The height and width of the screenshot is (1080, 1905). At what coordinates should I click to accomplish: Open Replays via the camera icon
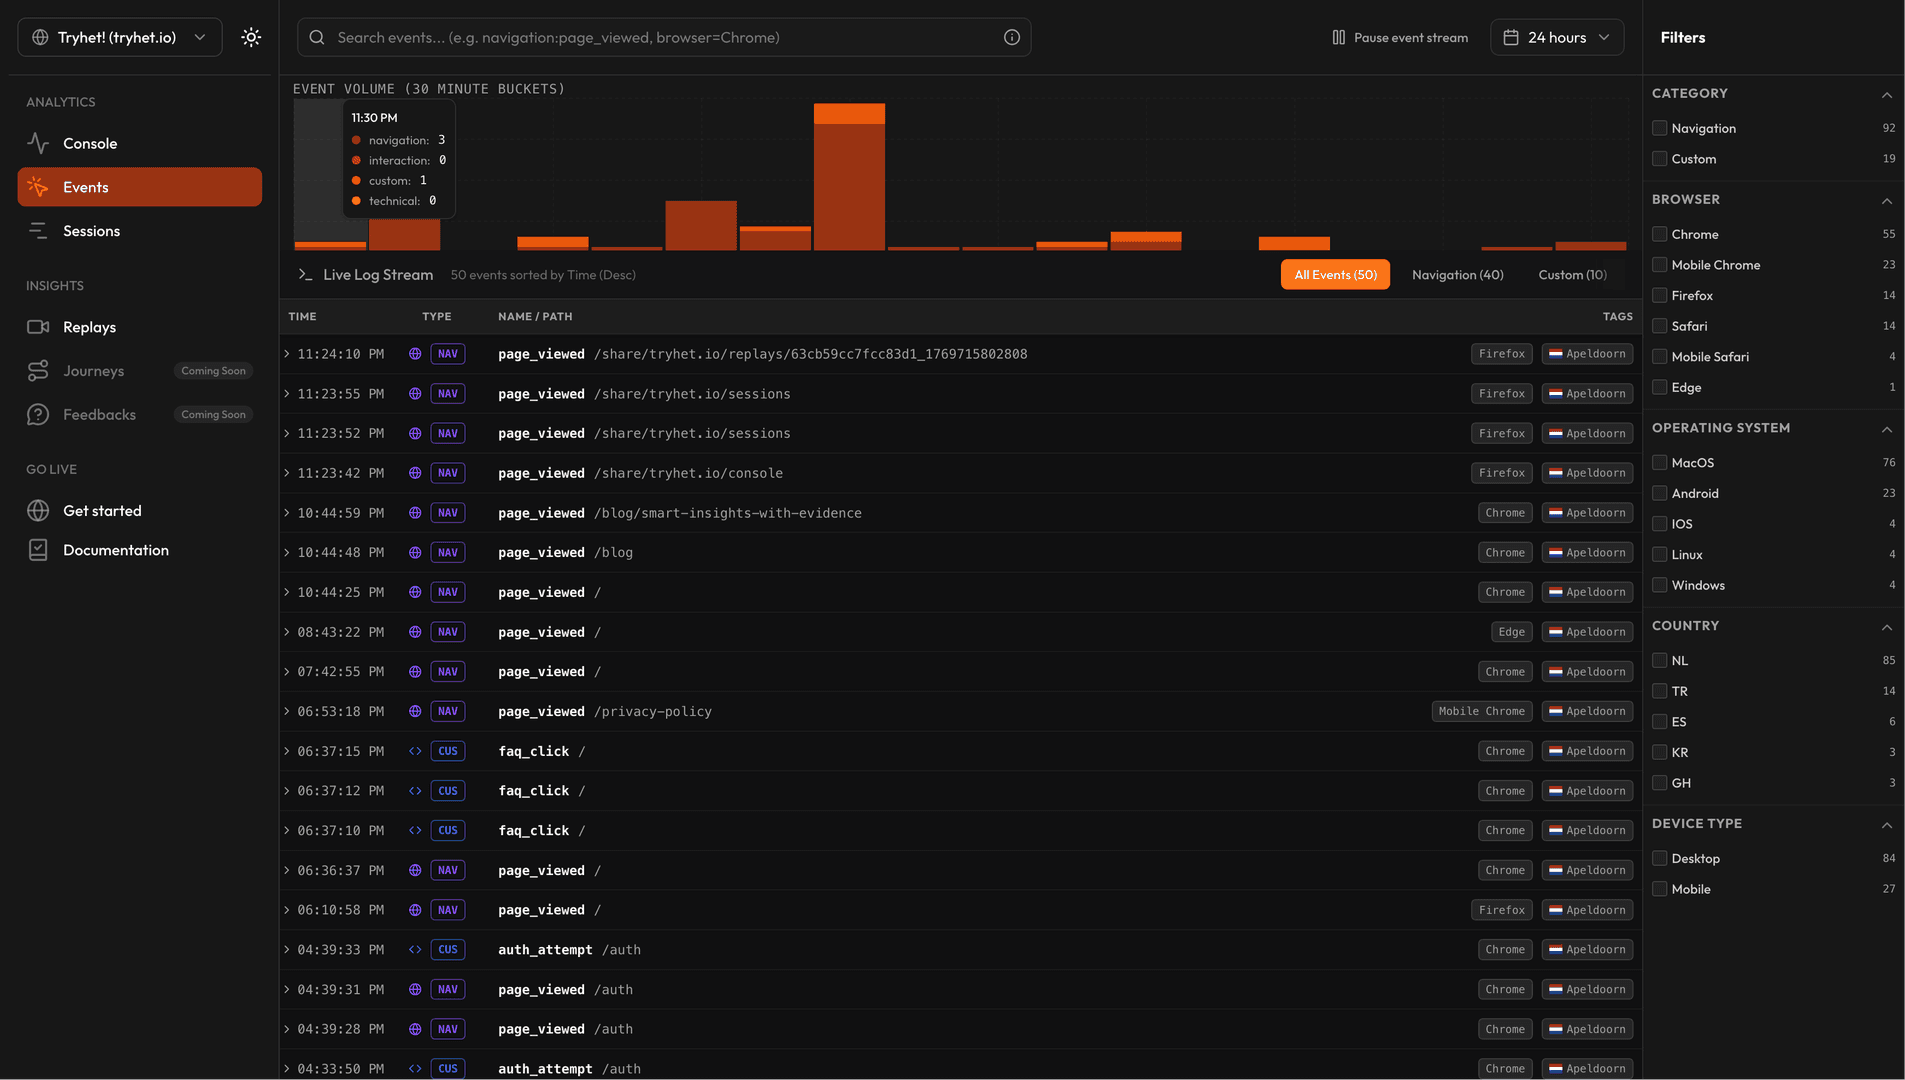click(38, 327)
